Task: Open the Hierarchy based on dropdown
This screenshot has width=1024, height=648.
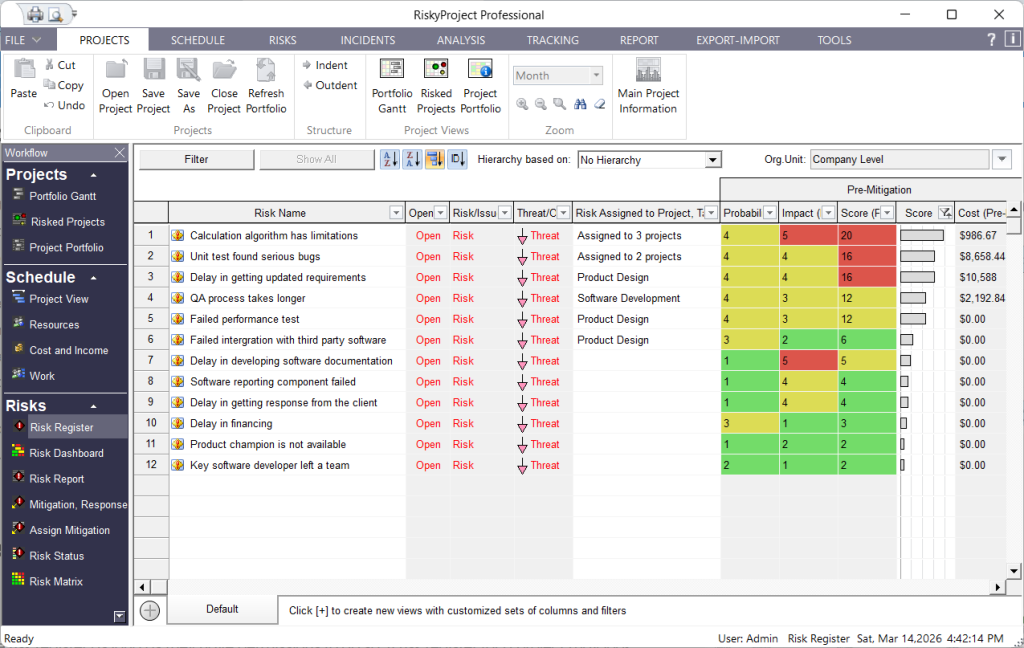Action: [x=712, y=160]
